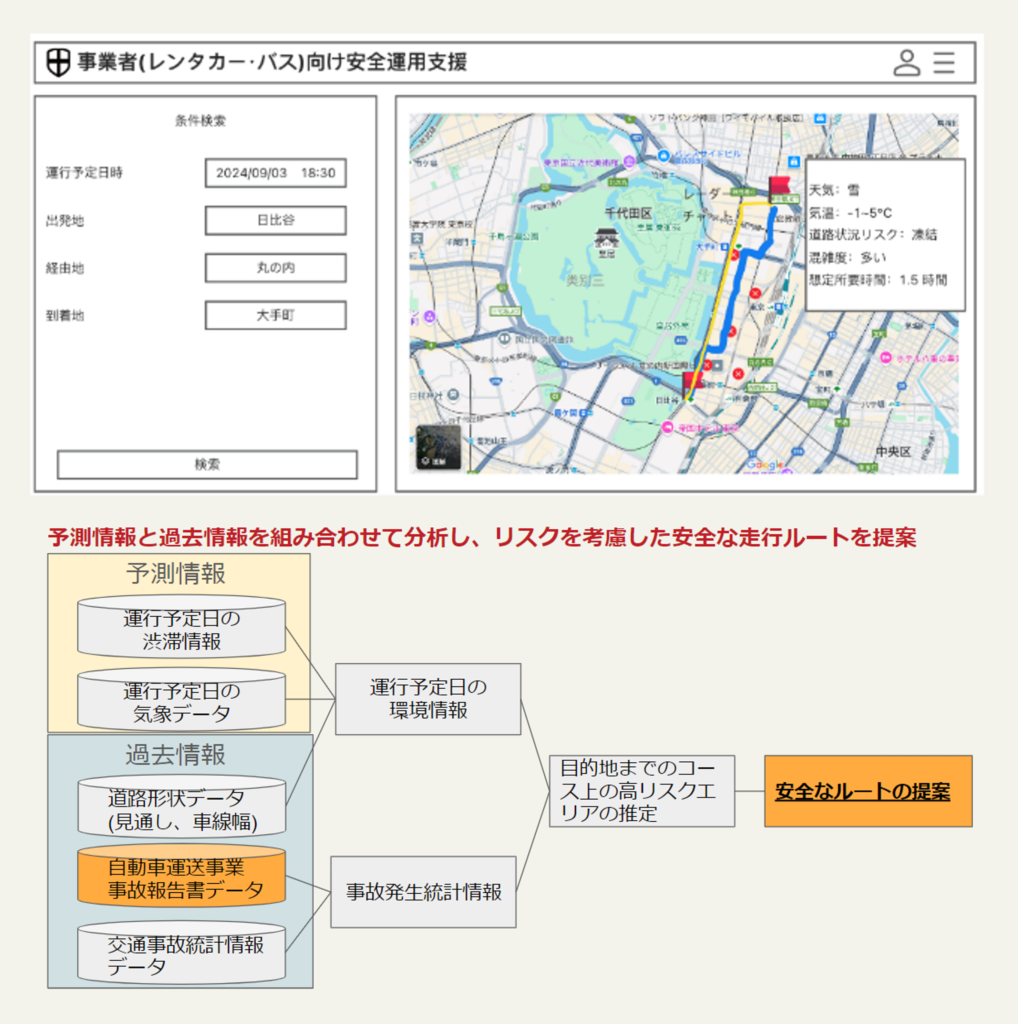Click the 到着地 label
The image size is (1018, 1024).
pyautogui.click(x=65, y=315)
